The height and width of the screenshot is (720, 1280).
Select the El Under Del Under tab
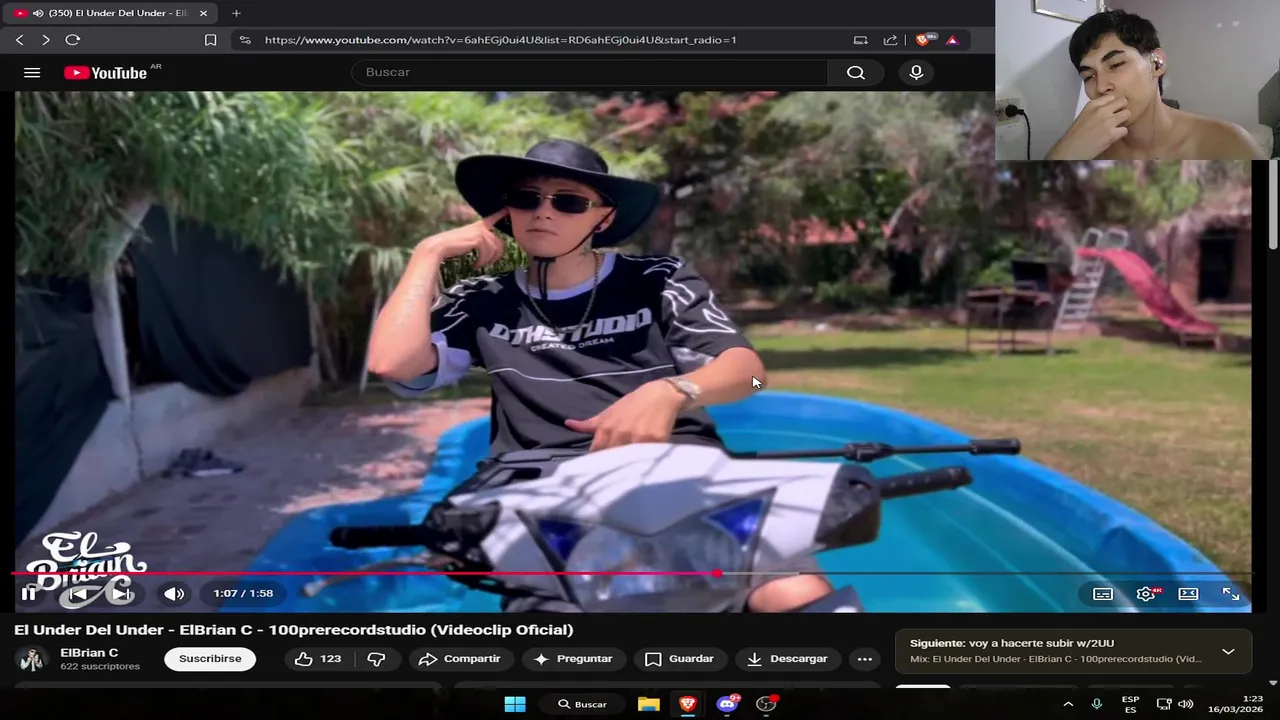tap(110, 13)
